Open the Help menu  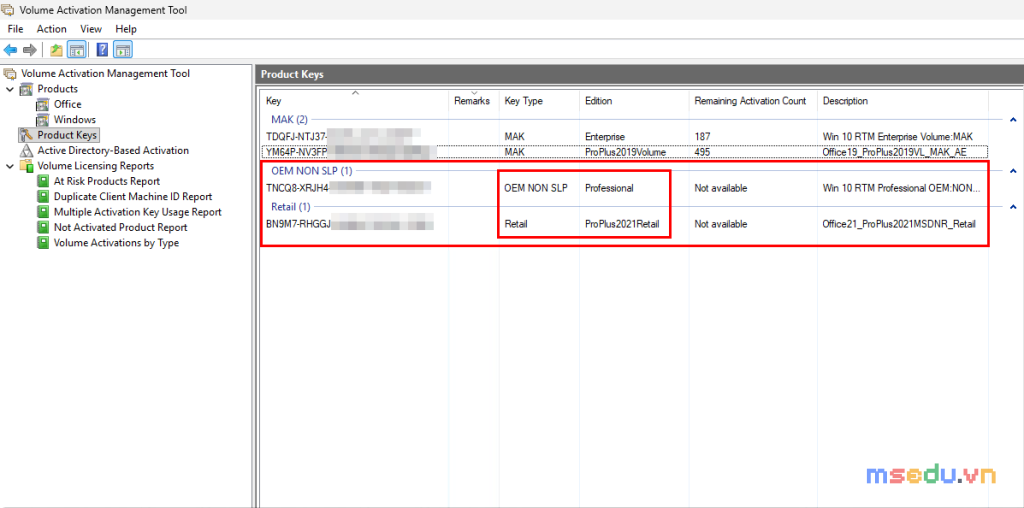coord(126,29)
